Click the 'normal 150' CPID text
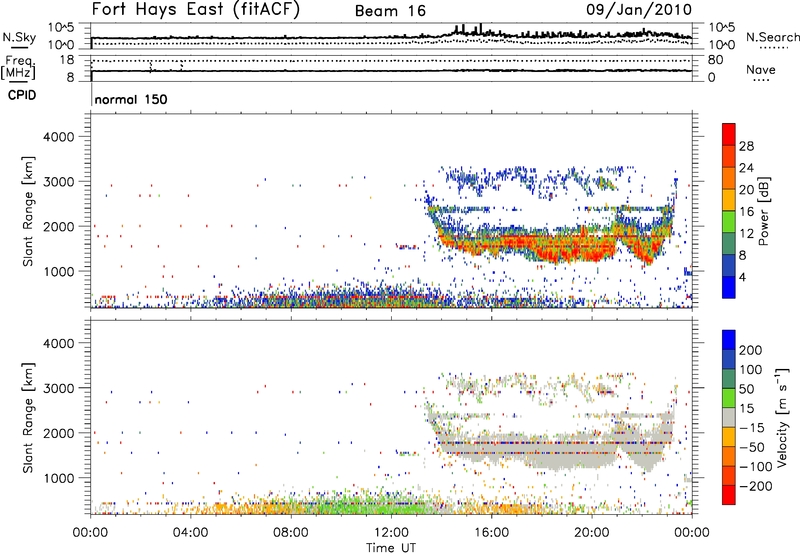The width and height of the screenshot is (800, 554). (x=131, y=99)
